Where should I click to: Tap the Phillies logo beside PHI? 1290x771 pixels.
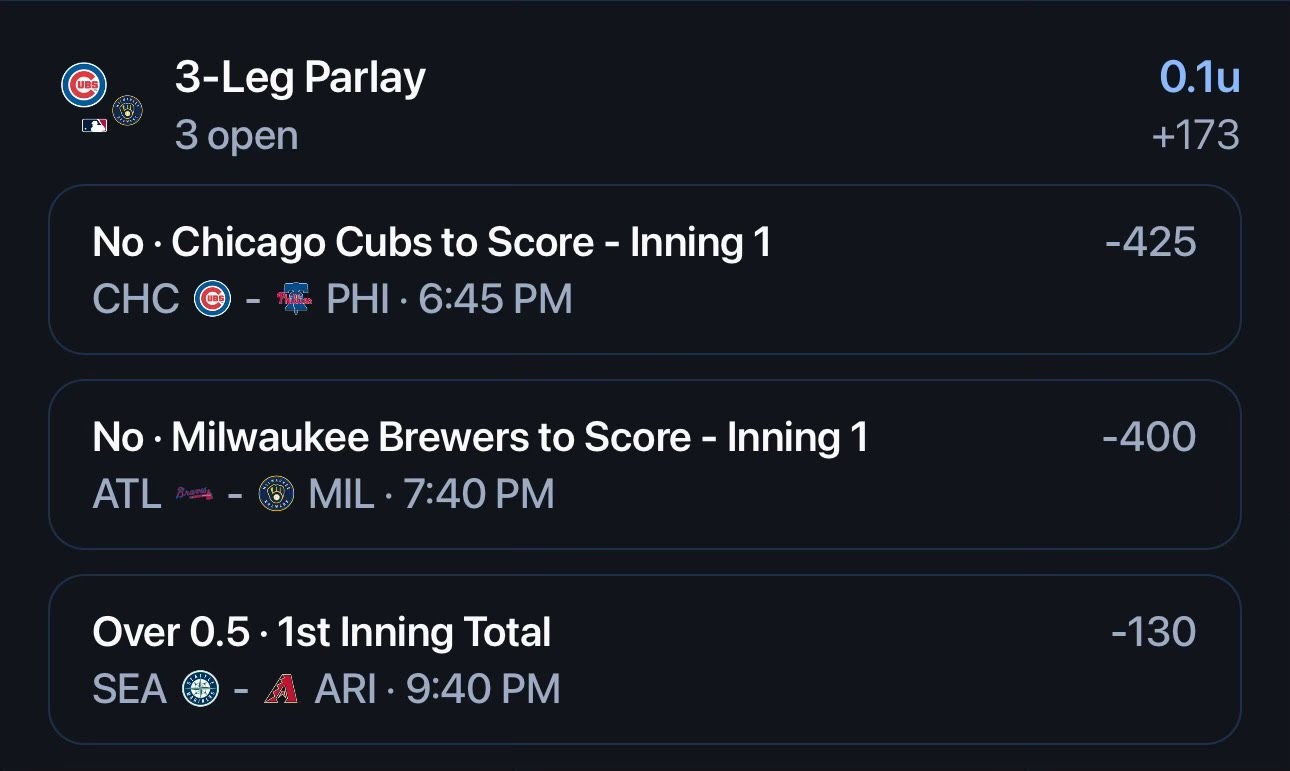tap(294, 298)
